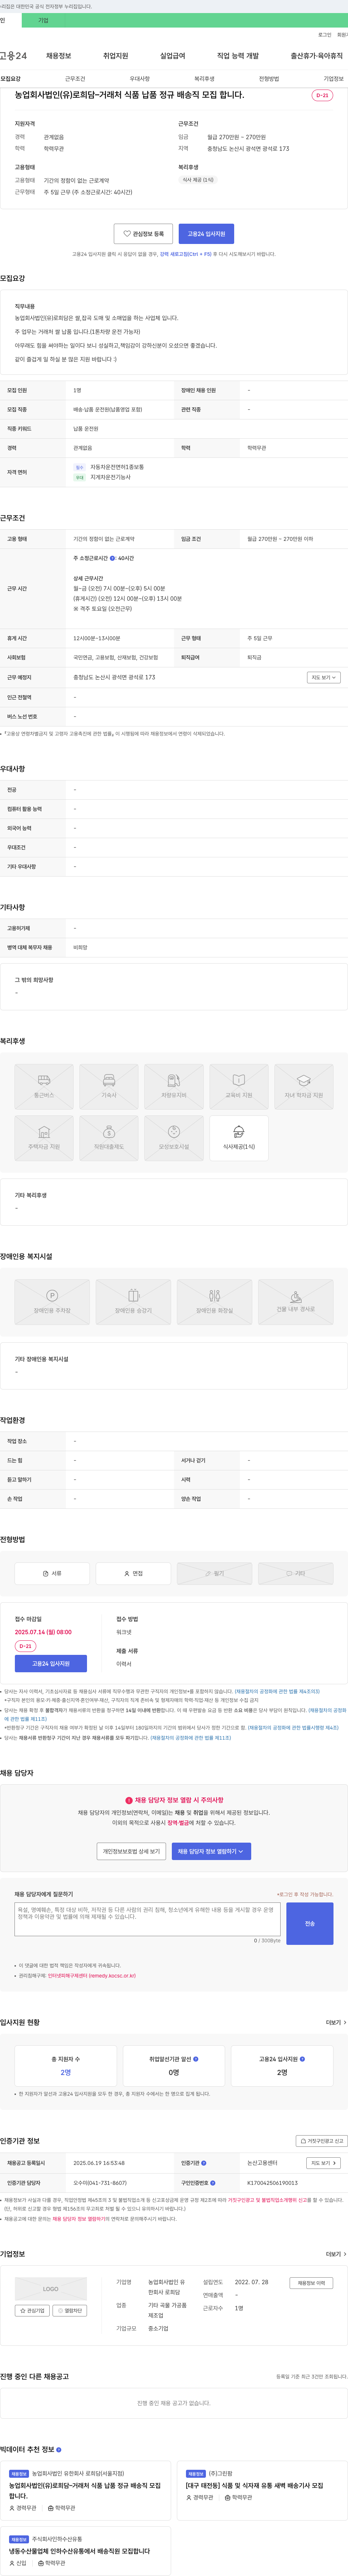Click help icon beside 고용24 입사지원 count
The height and width of the screenshot is (2576, 348).
point(302,2059)
